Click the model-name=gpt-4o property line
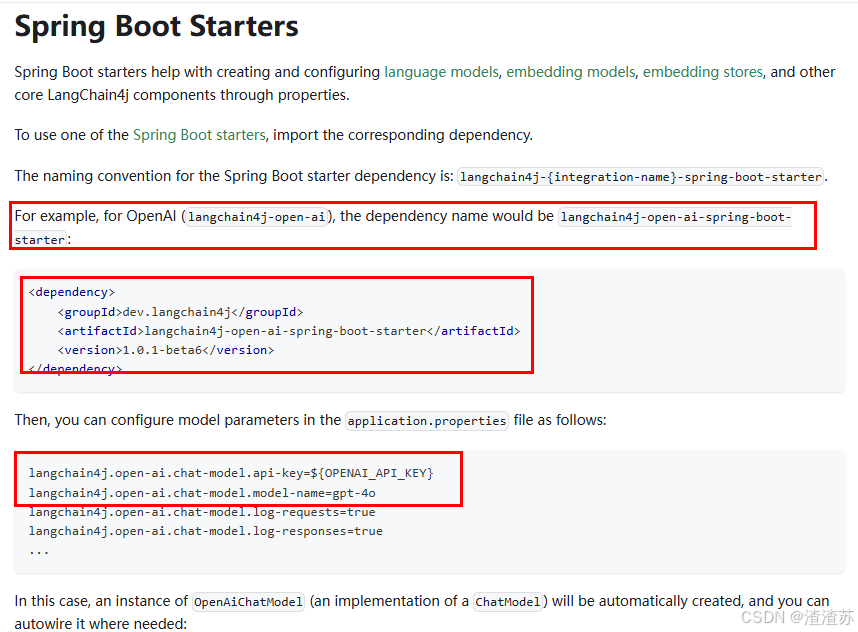858x632 pixels. [x=202, y=493]
